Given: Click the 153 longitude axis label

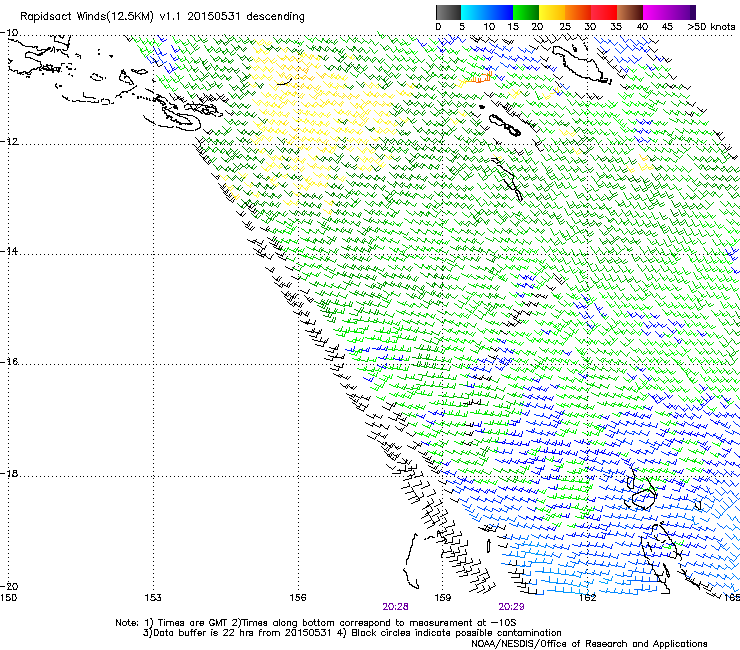Looking at the screenshot, I should (153, 598).
